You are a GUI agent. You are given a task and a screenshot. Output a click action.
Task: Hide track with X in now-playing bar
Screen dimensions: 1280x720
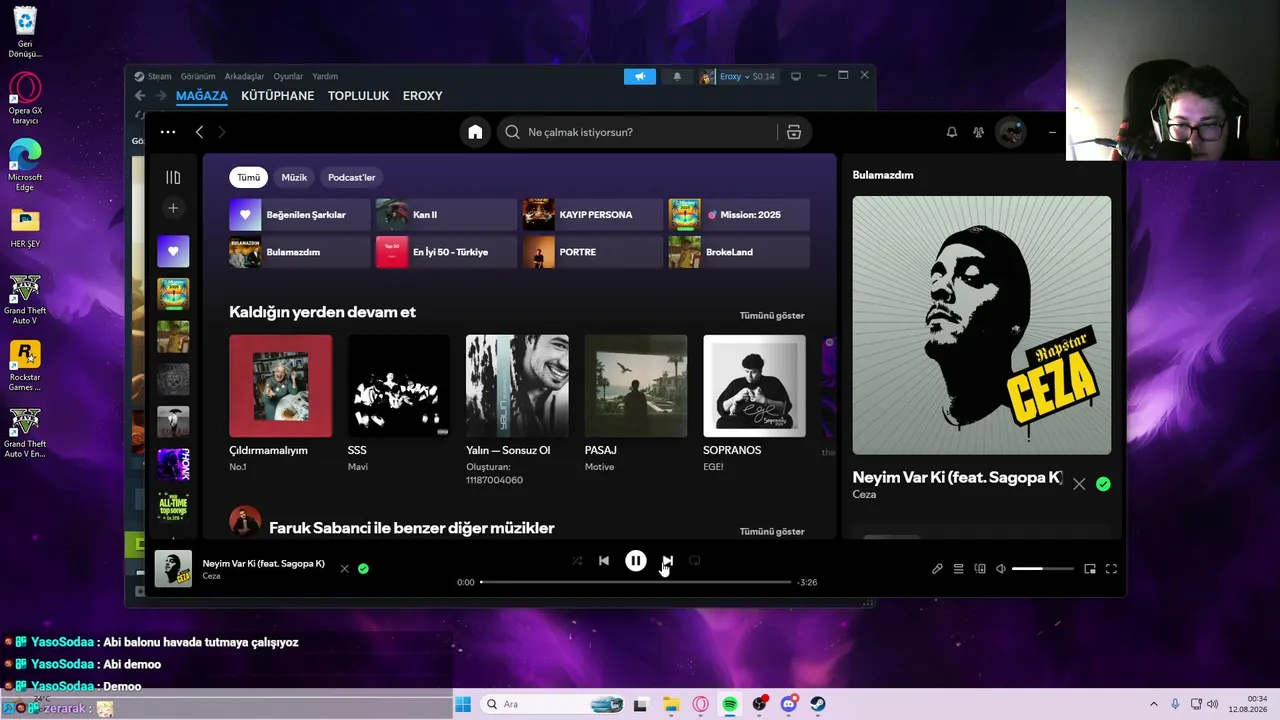click(345, 569)
